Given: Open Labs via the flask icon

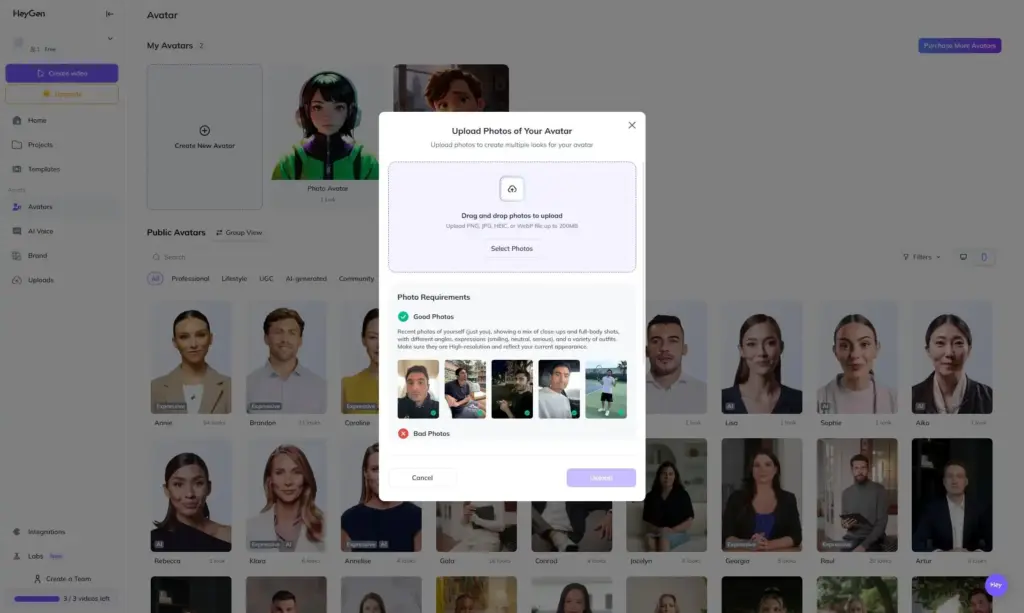Looking at the screenshot, I should (17, 556).
